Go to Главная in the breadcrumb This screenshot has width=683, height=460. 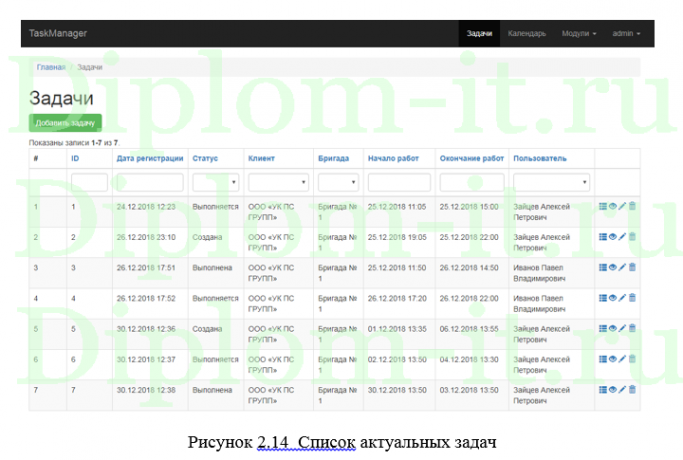[x=51, y=67]
